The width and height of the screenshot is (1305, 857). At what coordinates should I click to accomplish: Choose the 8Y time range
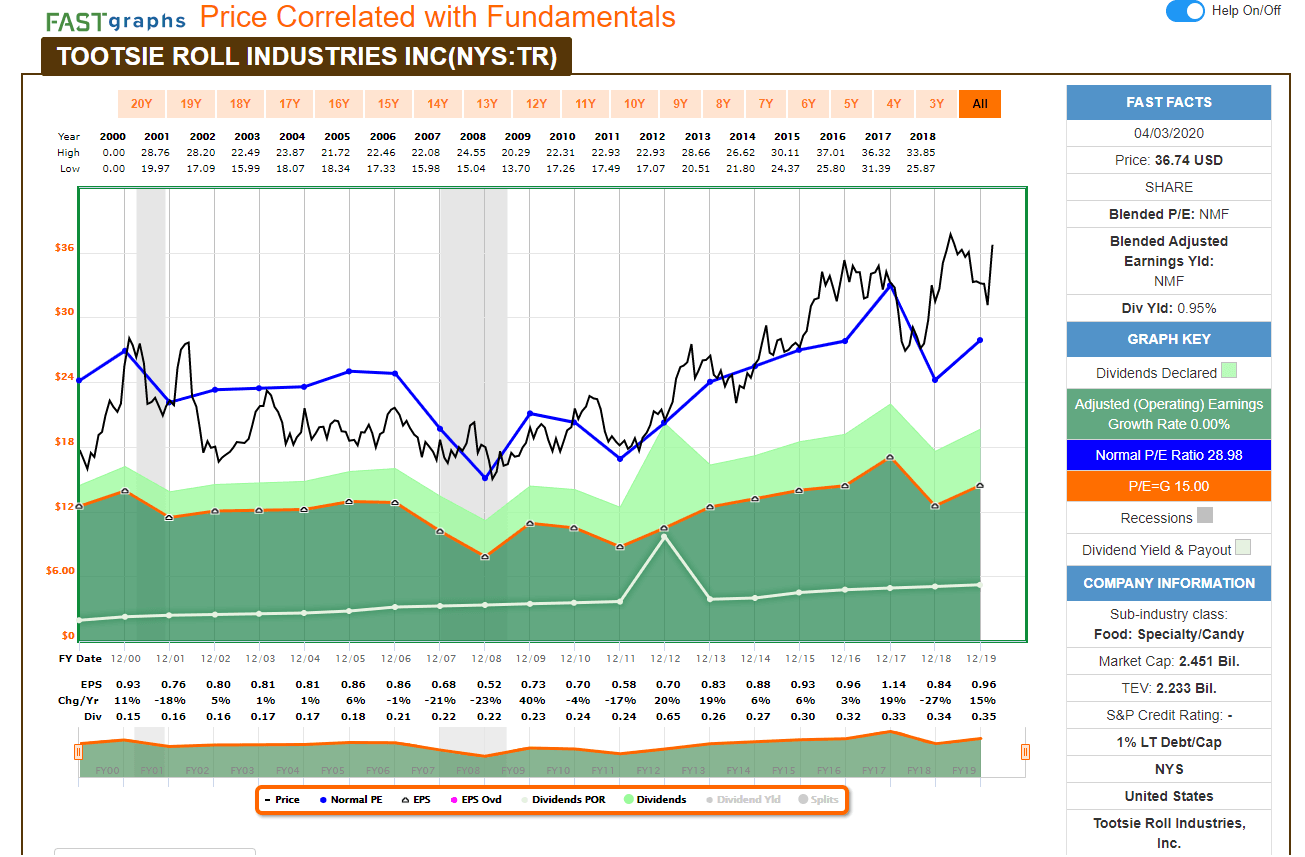(723, 104)
